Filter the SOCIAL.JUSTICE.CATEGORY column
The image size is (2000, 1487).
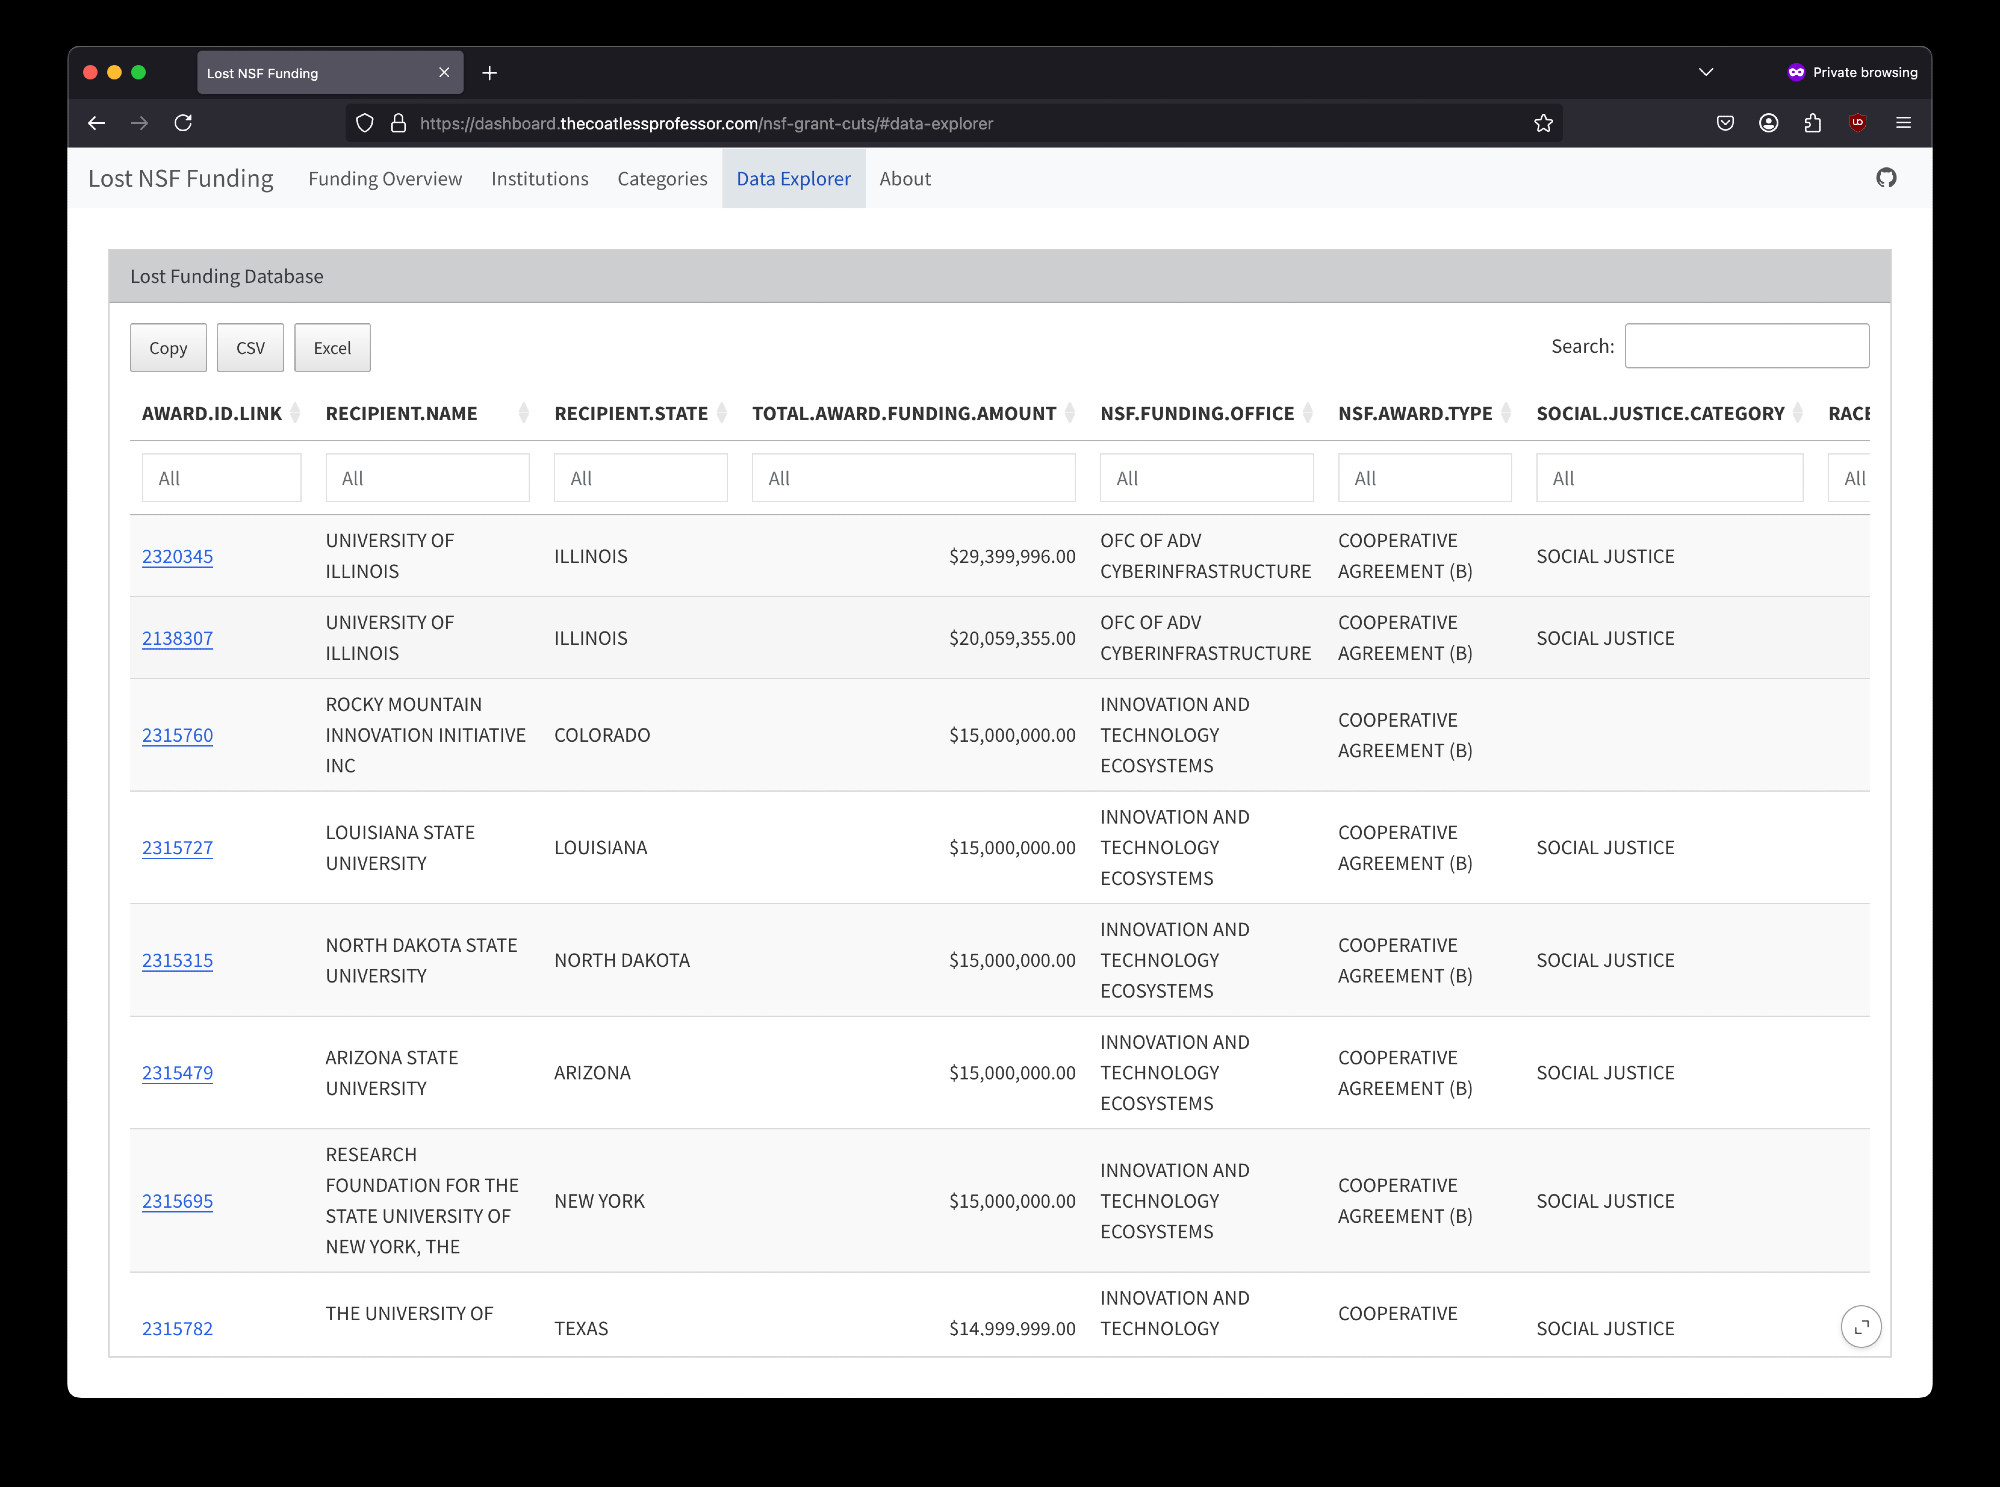(x=1670, y=478)
